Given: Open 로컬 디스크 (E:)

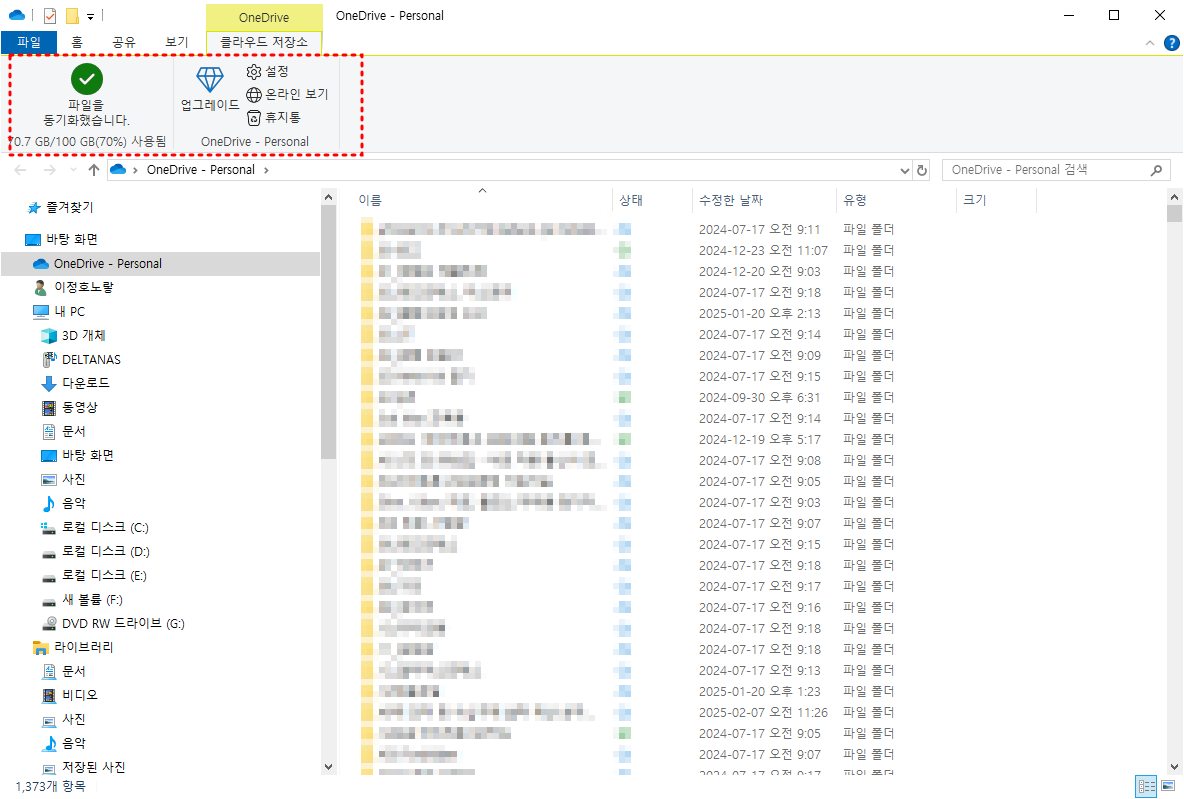Looking at the screenshot, I should pyautogui.click(x=104, y=575).
